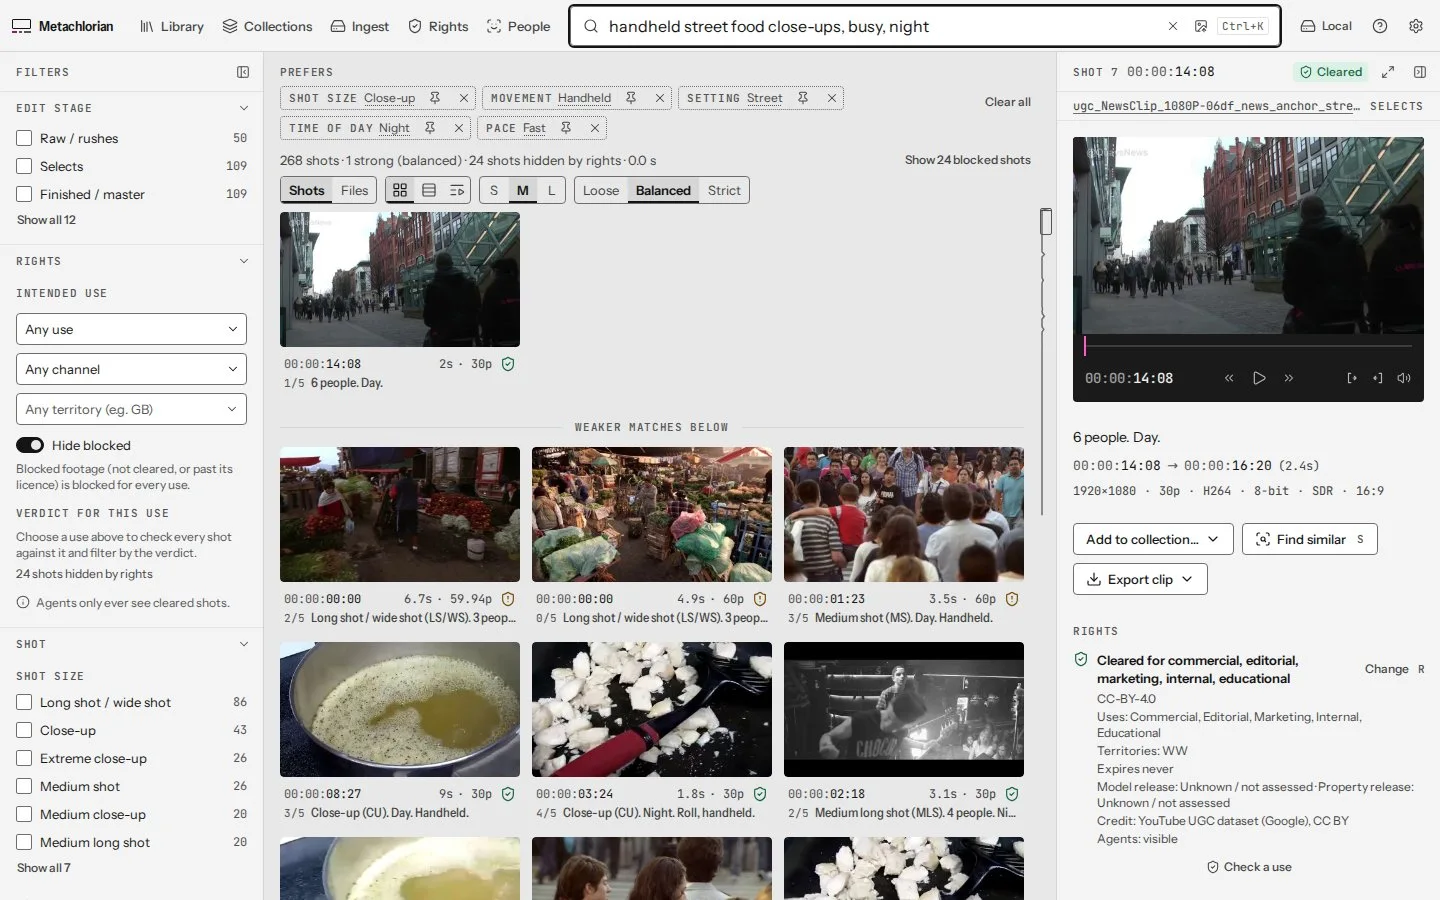Screen dimensions: 1440x900
Task: Click the Find similar button
Action: click(1310, 539)
